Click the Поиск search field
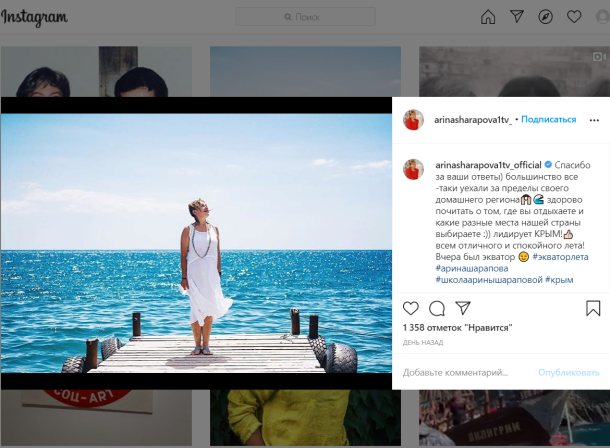The image size is (610, 448). pos(306,17)
